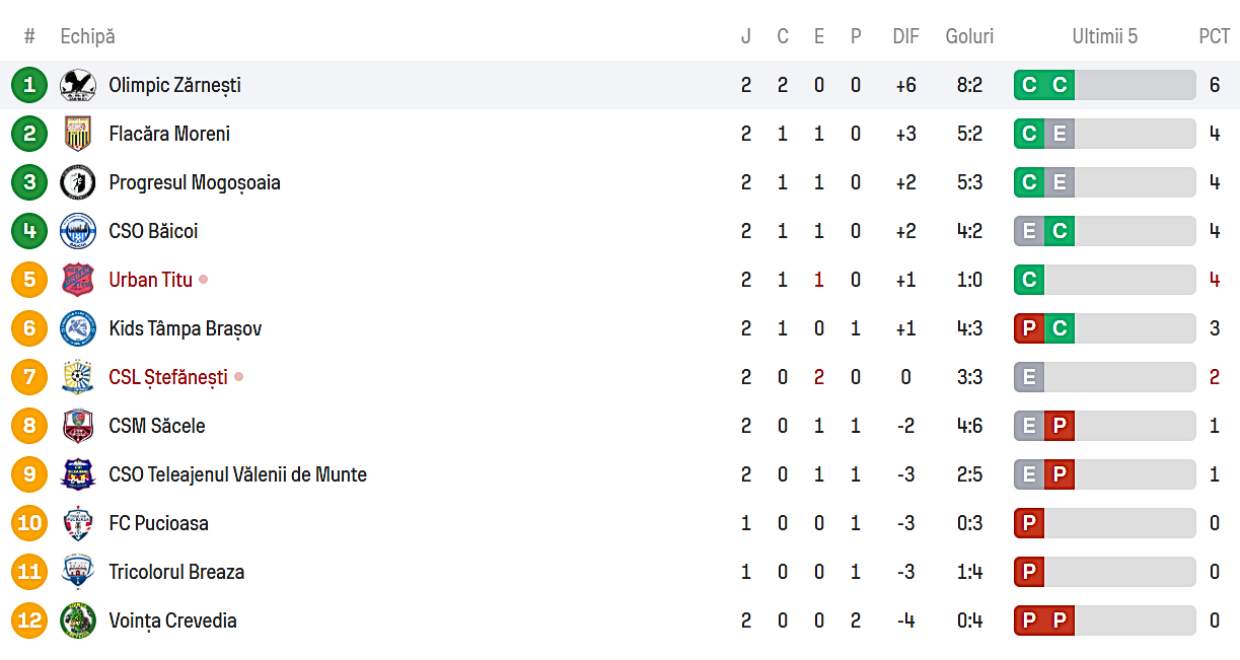Click the CSM Săcele shield crest
Viewport: 1240px width, 660px height.
point(77,426)
